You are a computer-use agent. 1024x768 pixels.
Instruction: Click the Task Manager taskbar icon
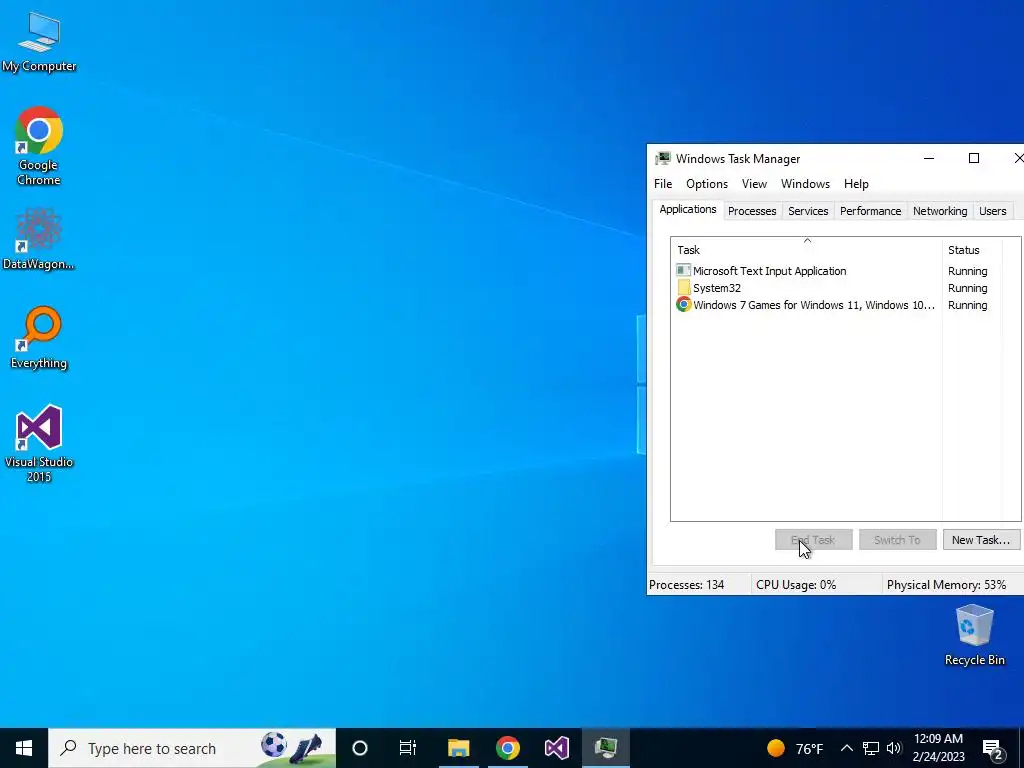point(606,748)
